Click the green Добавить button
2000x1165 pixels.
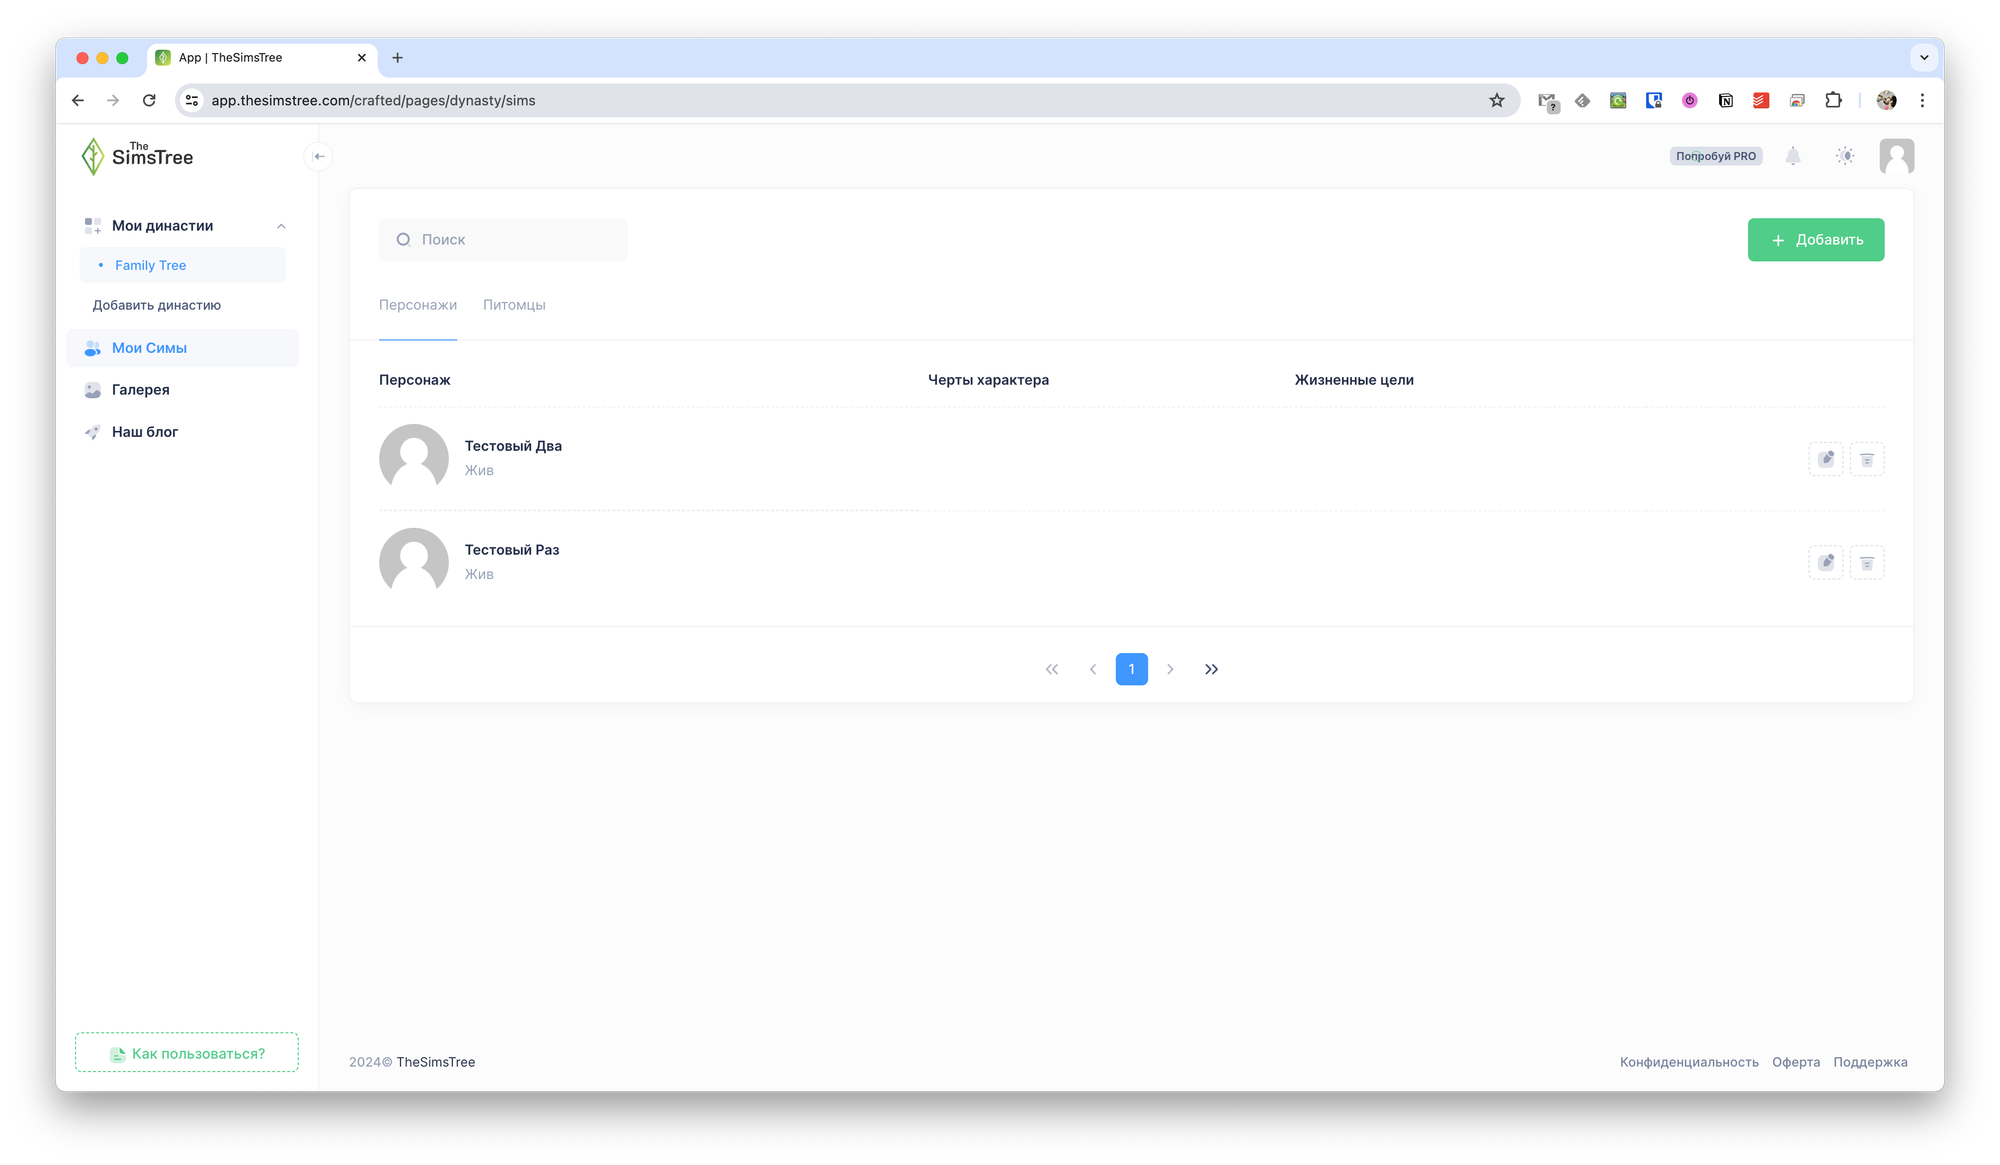click(x=1815, y=240)
